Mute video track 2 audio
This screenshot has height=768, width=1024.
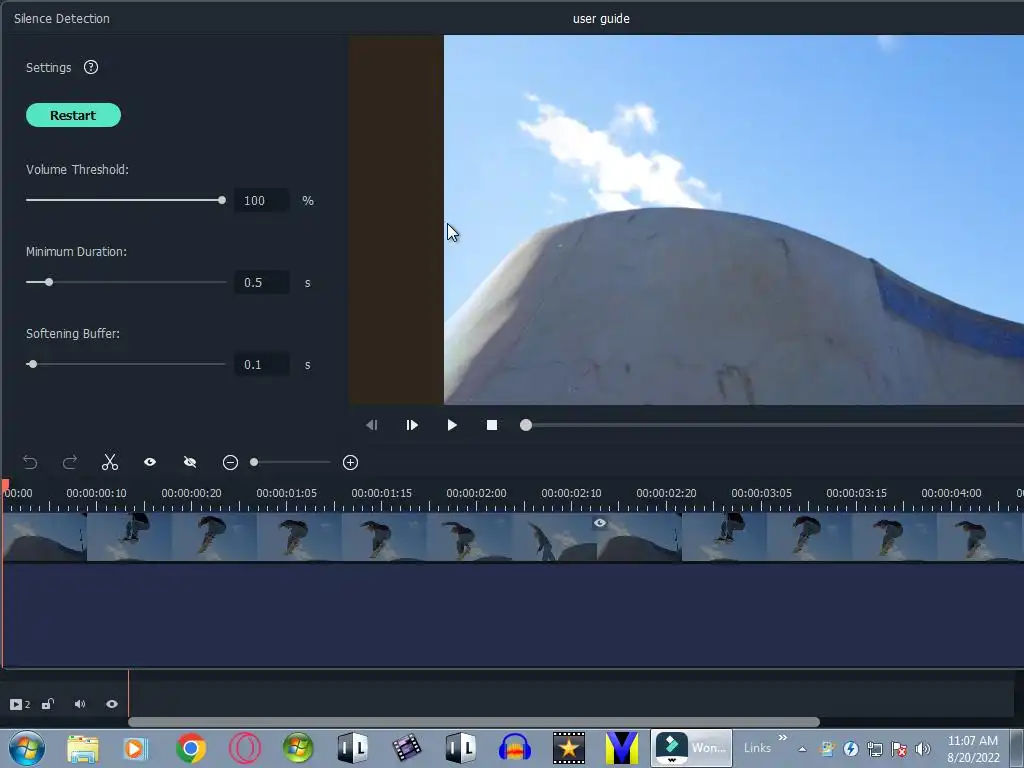point(80,704)
